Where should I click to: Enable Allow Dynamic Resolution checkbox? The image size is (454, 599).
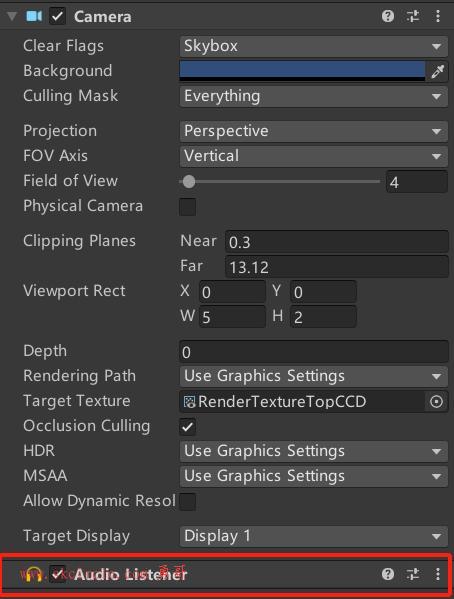(x=188, y=502)
